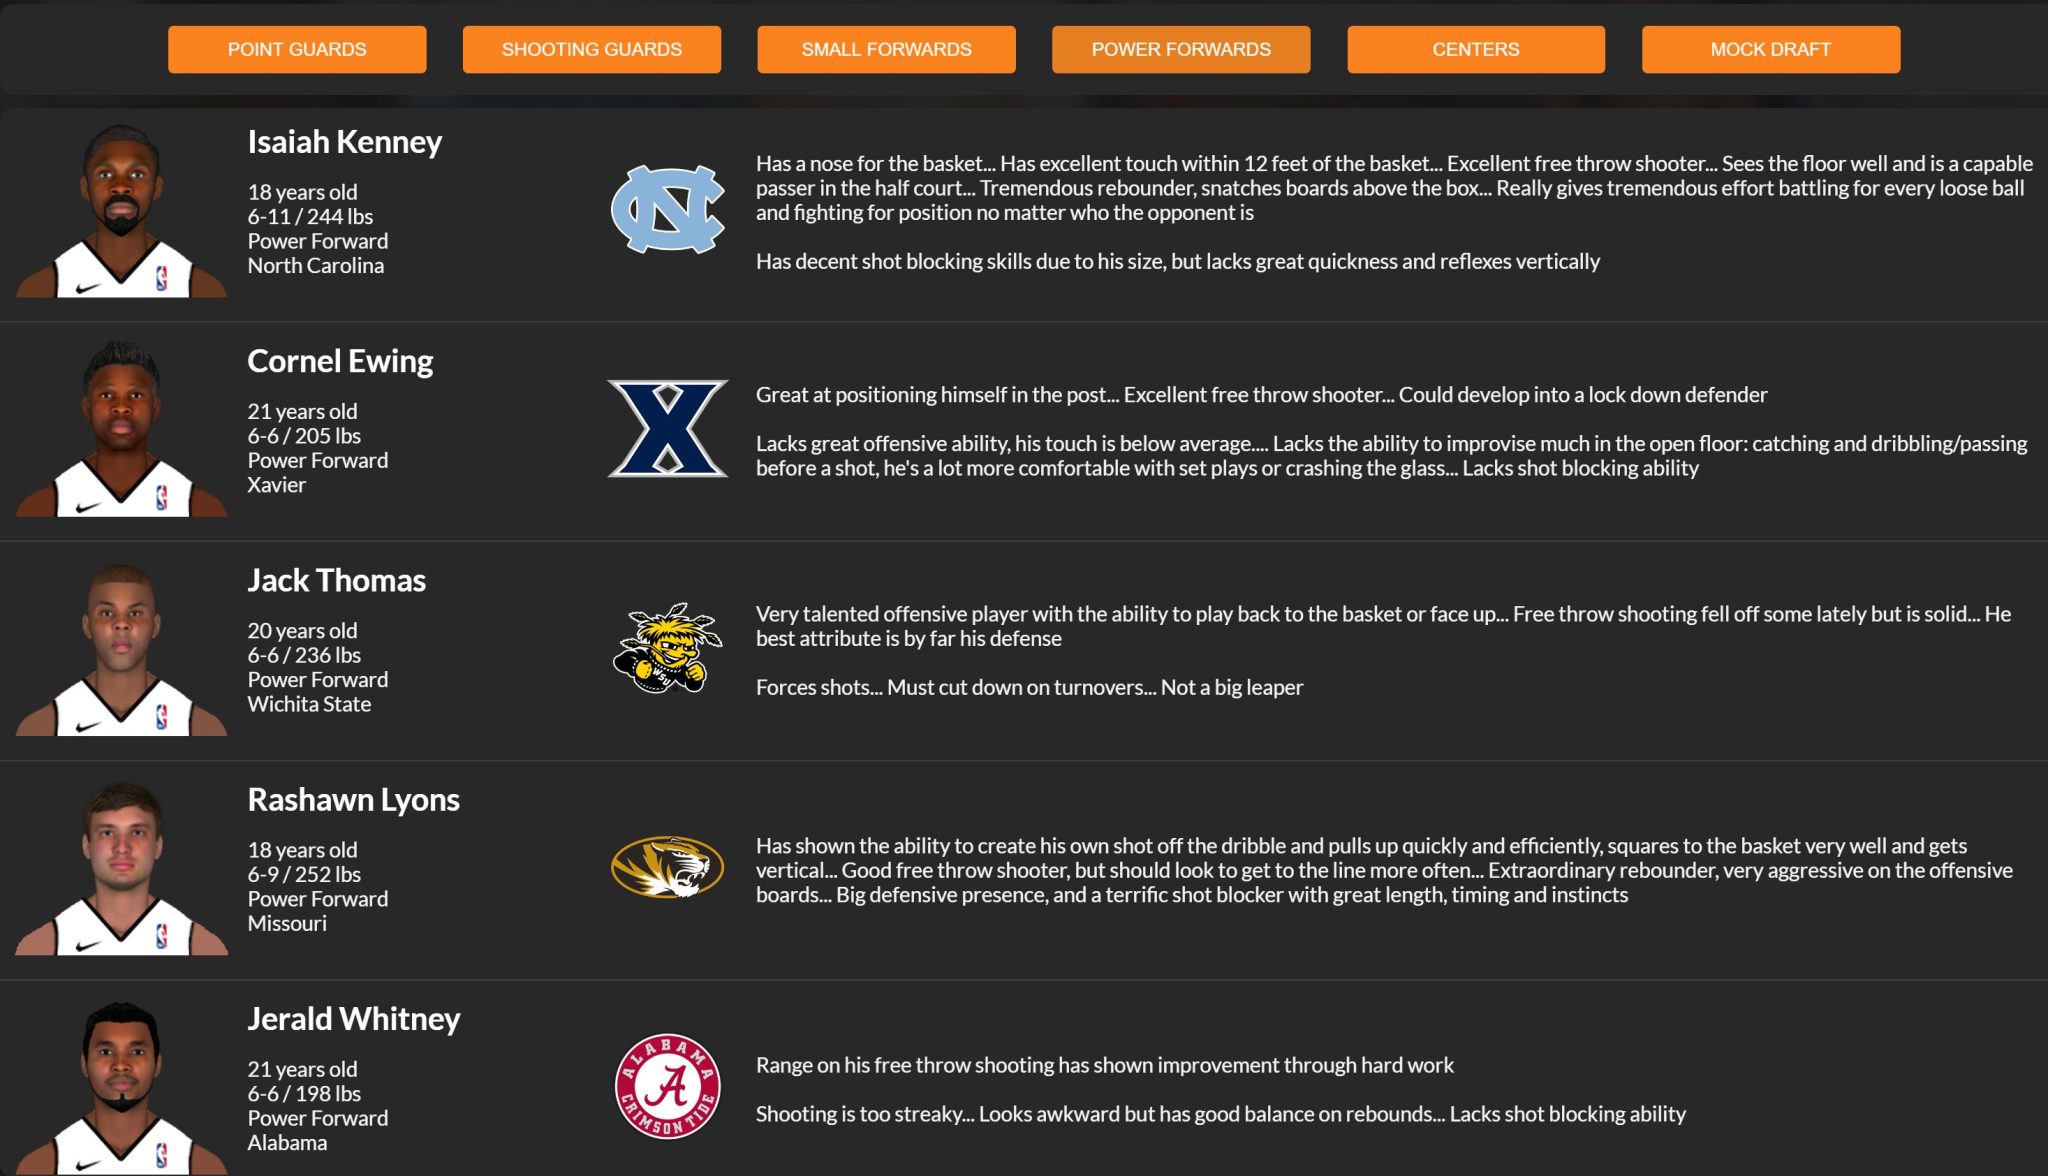This screenshot has width=2048, height=1176.
Task: Switch to the Shooting Guards tab
Action: click(591, 49)
